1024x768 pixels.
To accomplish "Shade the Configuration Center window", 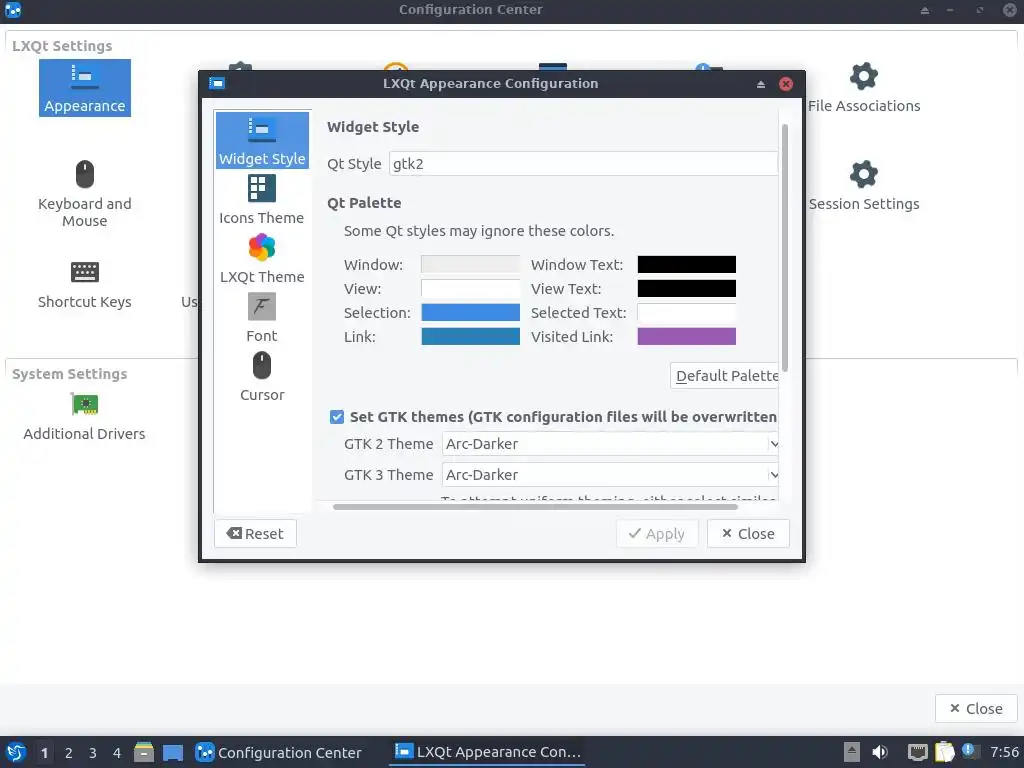I will pos(925,10).
